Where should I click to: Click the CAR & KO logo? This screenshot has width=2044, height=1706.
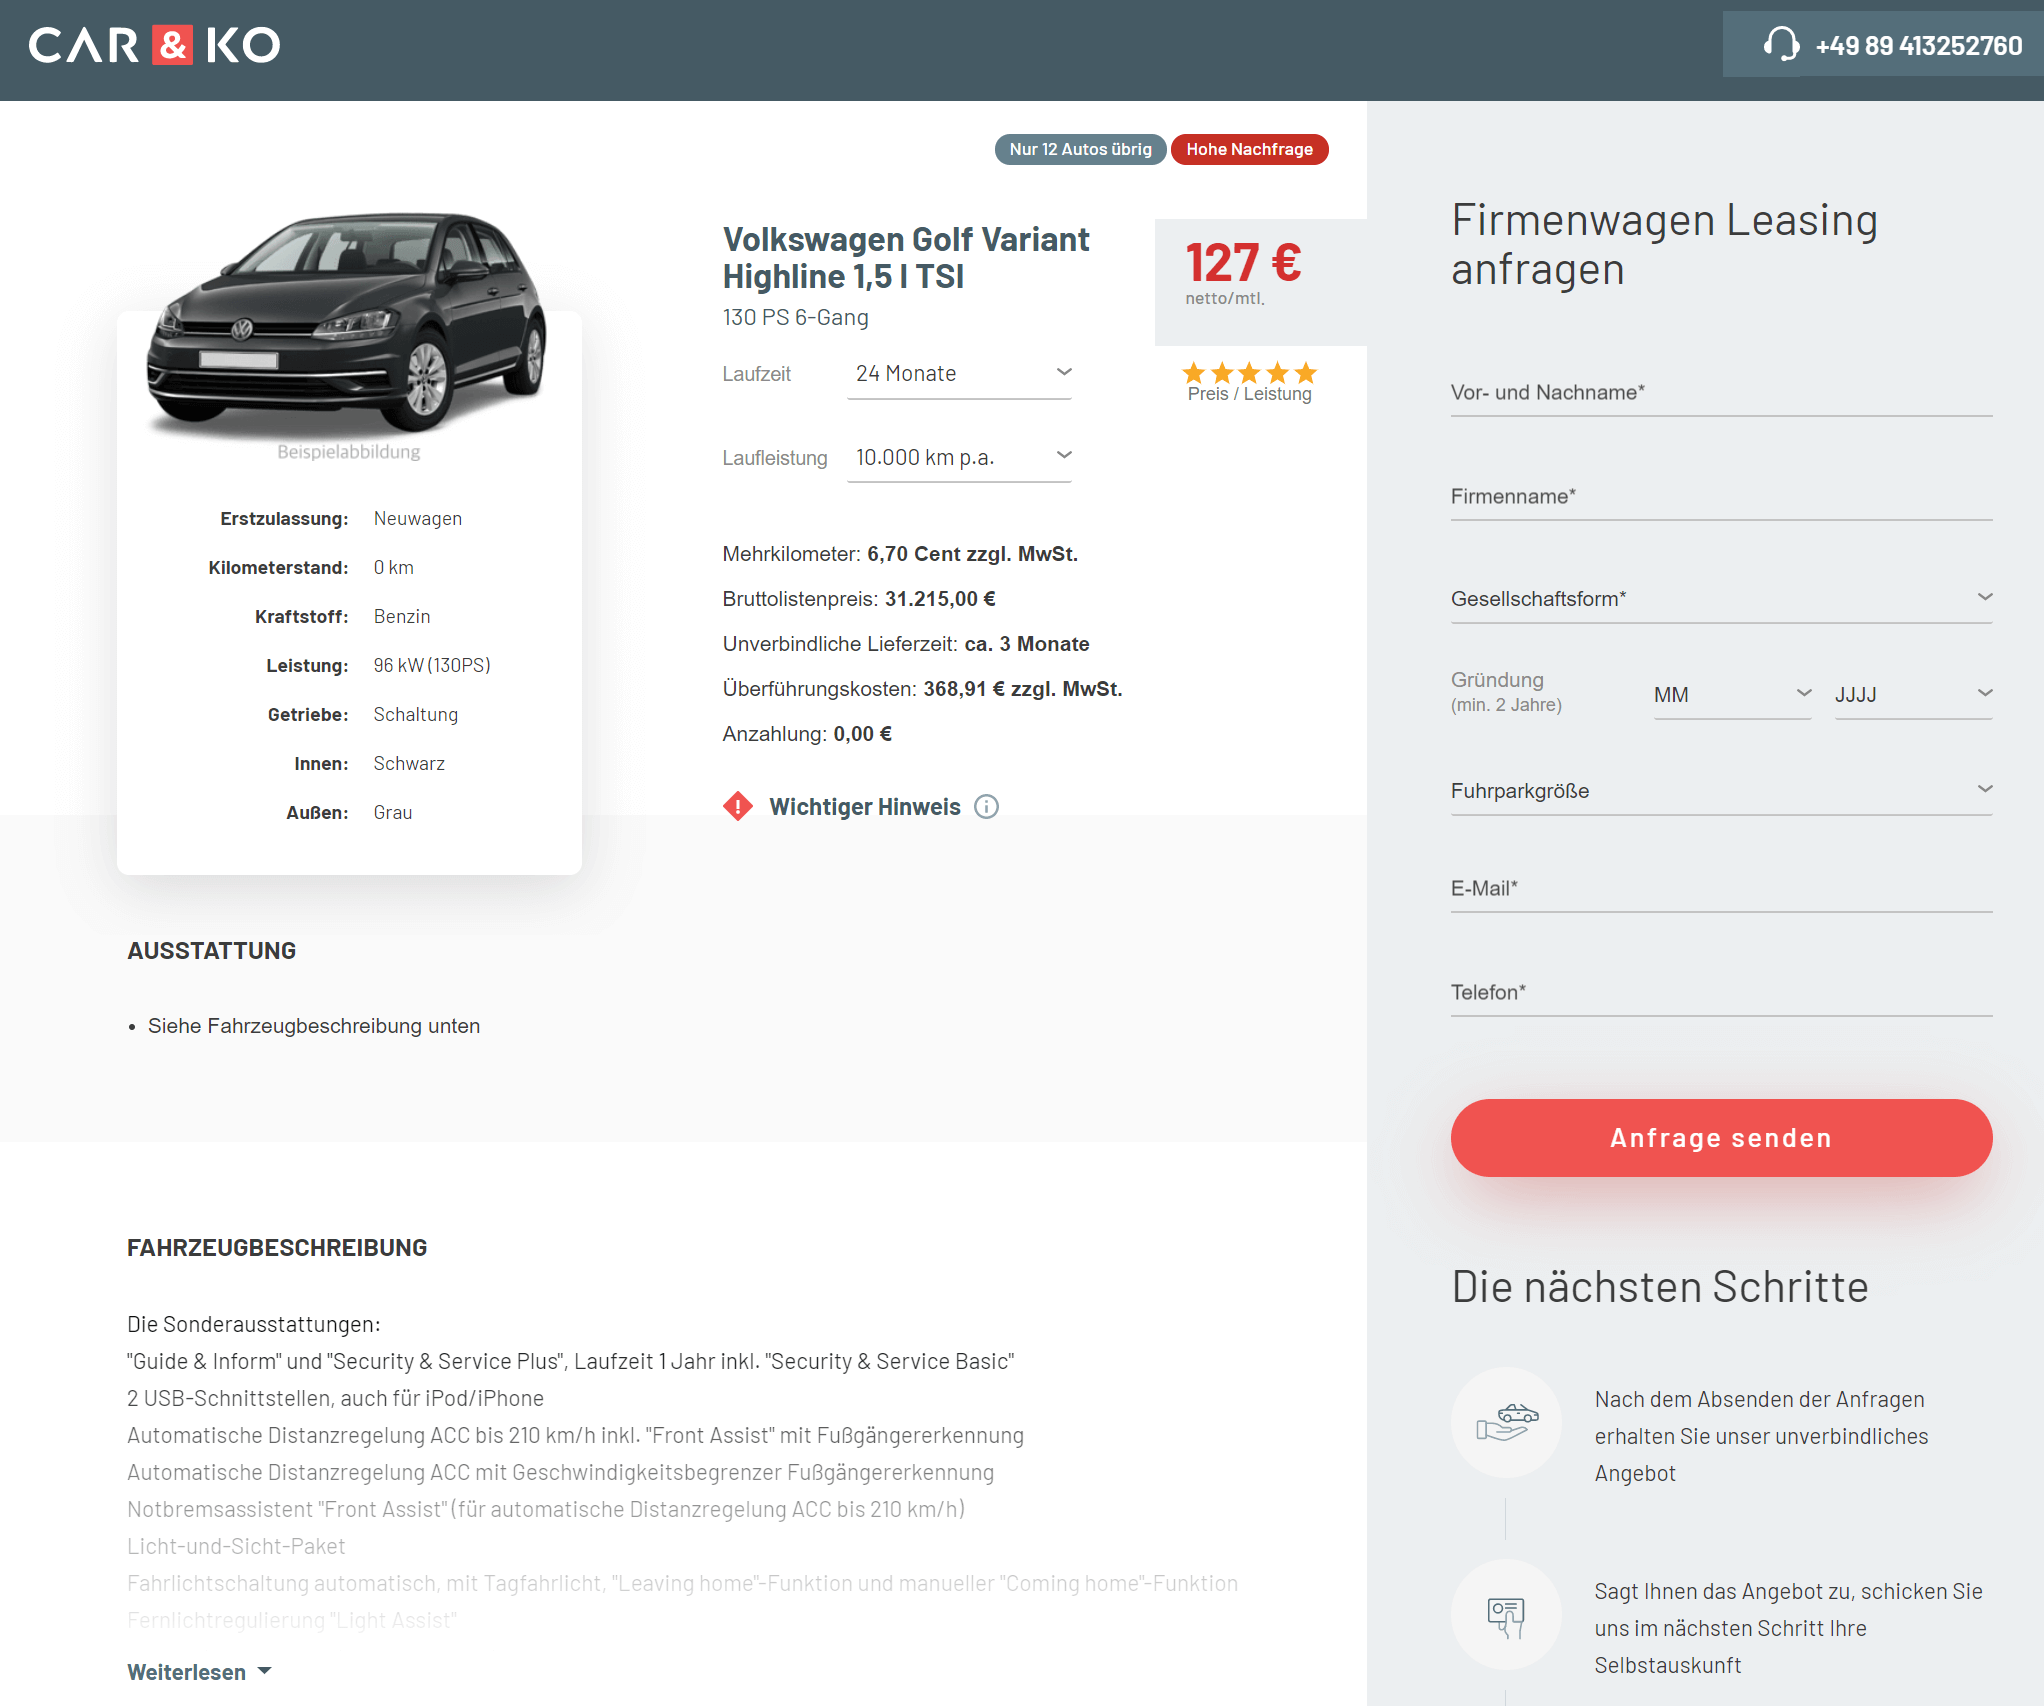pyautogui.click(x=154, y=45)
